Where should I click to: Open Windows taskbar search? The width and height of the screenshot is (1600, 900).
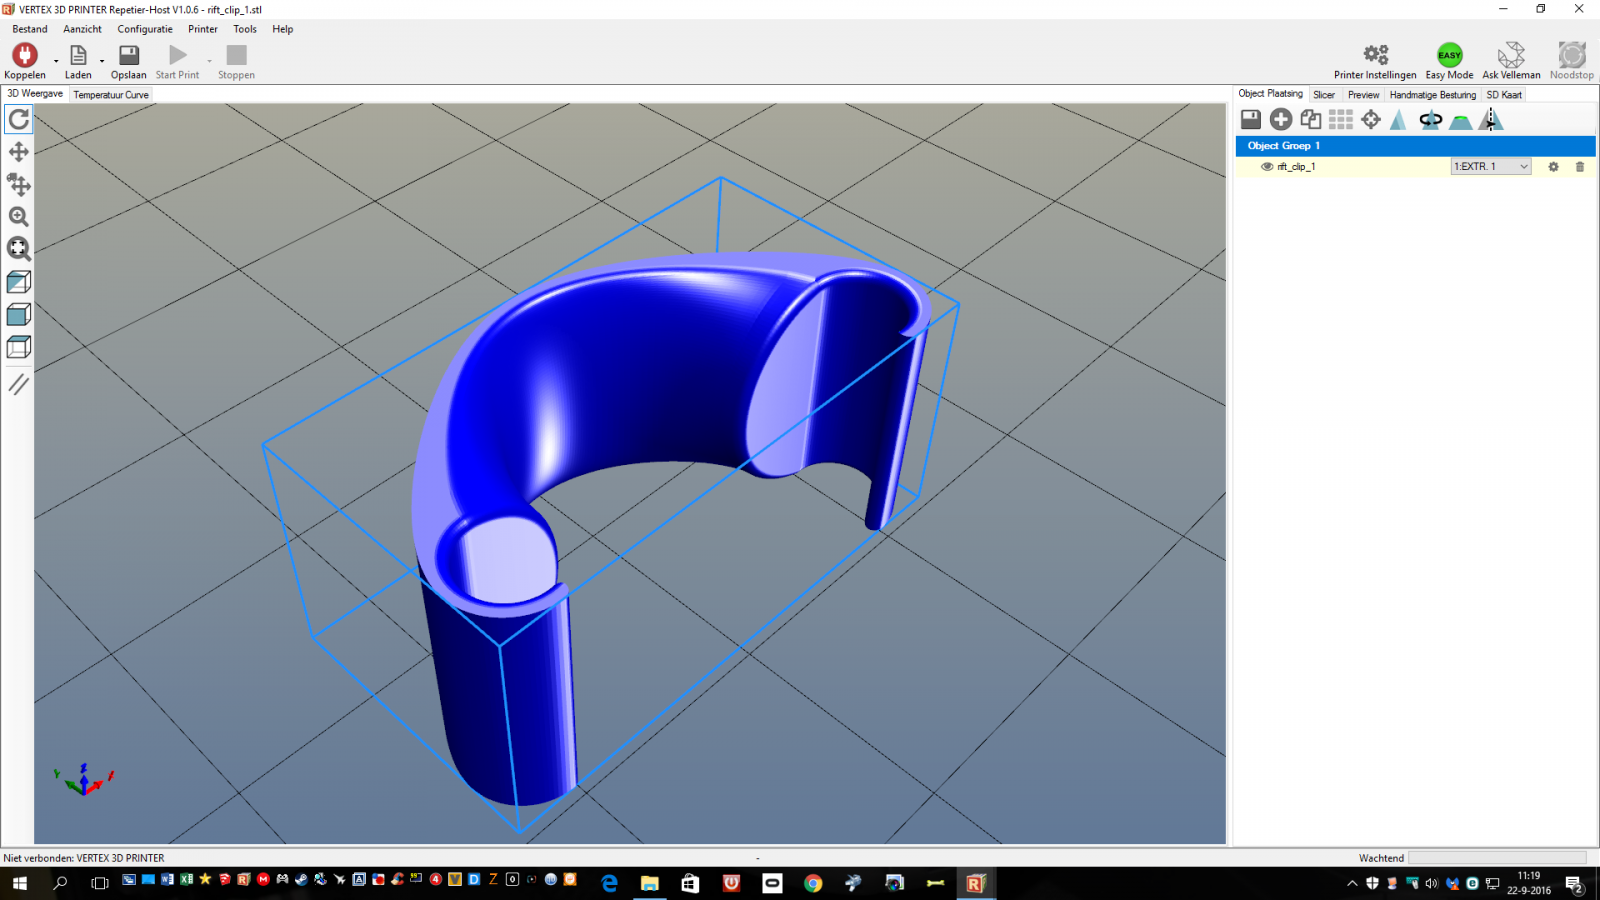(x=60, y=883)
